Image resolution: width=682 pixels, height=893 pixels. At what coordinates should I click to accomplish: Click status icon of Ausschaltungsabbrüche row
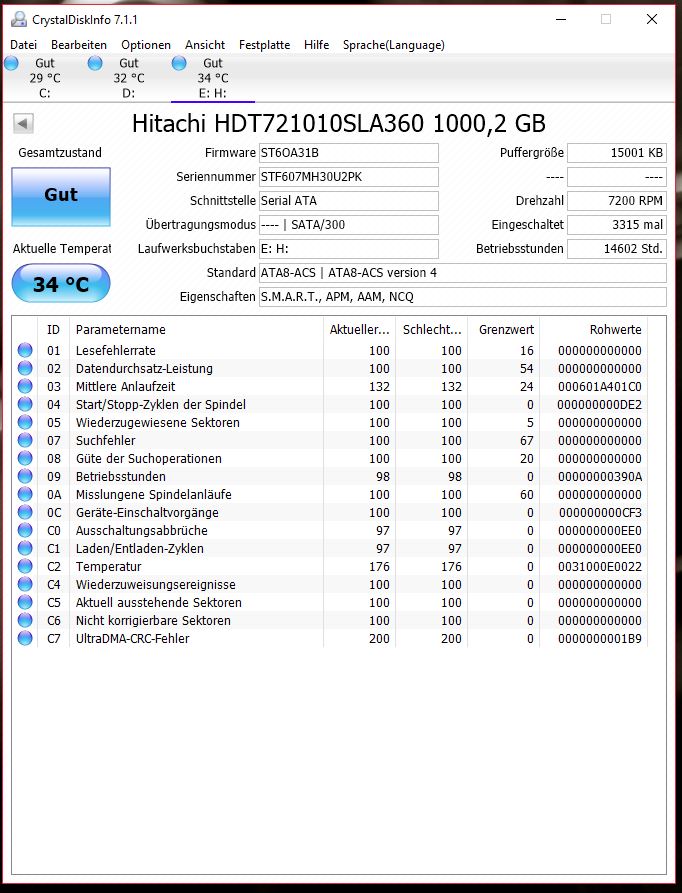(25, 530)
